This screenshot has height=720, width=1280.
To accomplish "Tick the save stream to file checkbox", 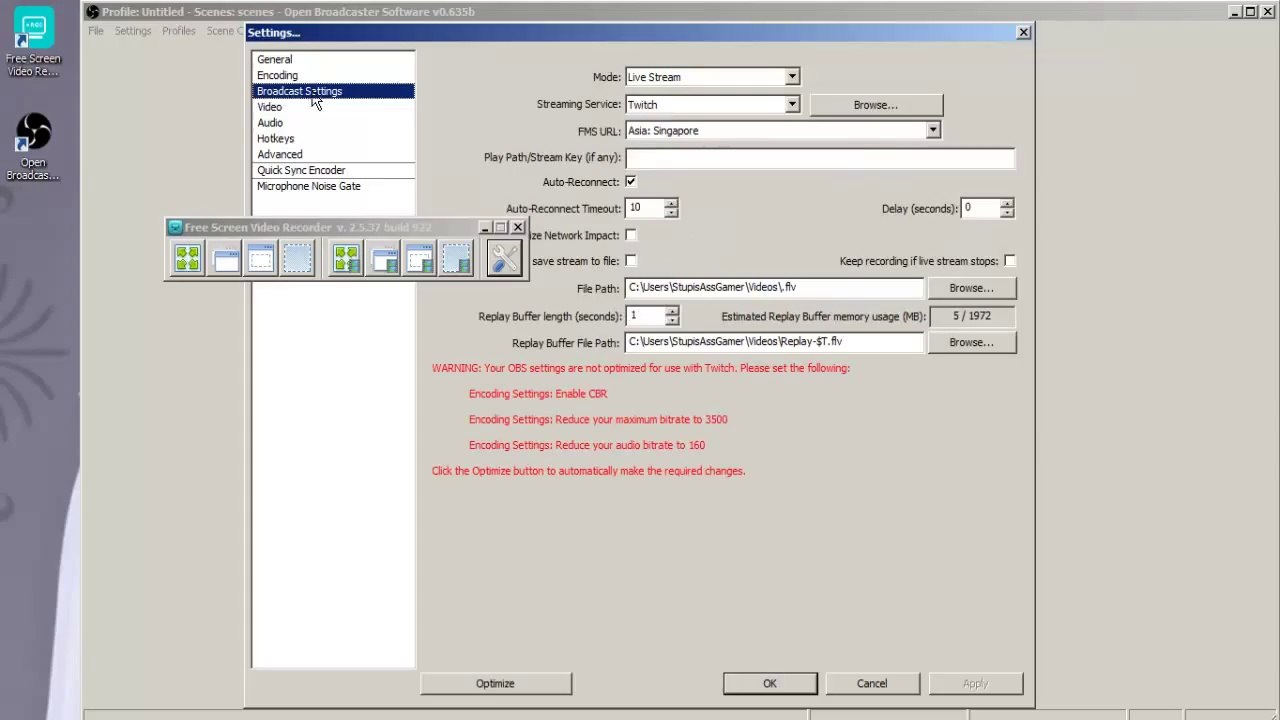I will point(631,261).
